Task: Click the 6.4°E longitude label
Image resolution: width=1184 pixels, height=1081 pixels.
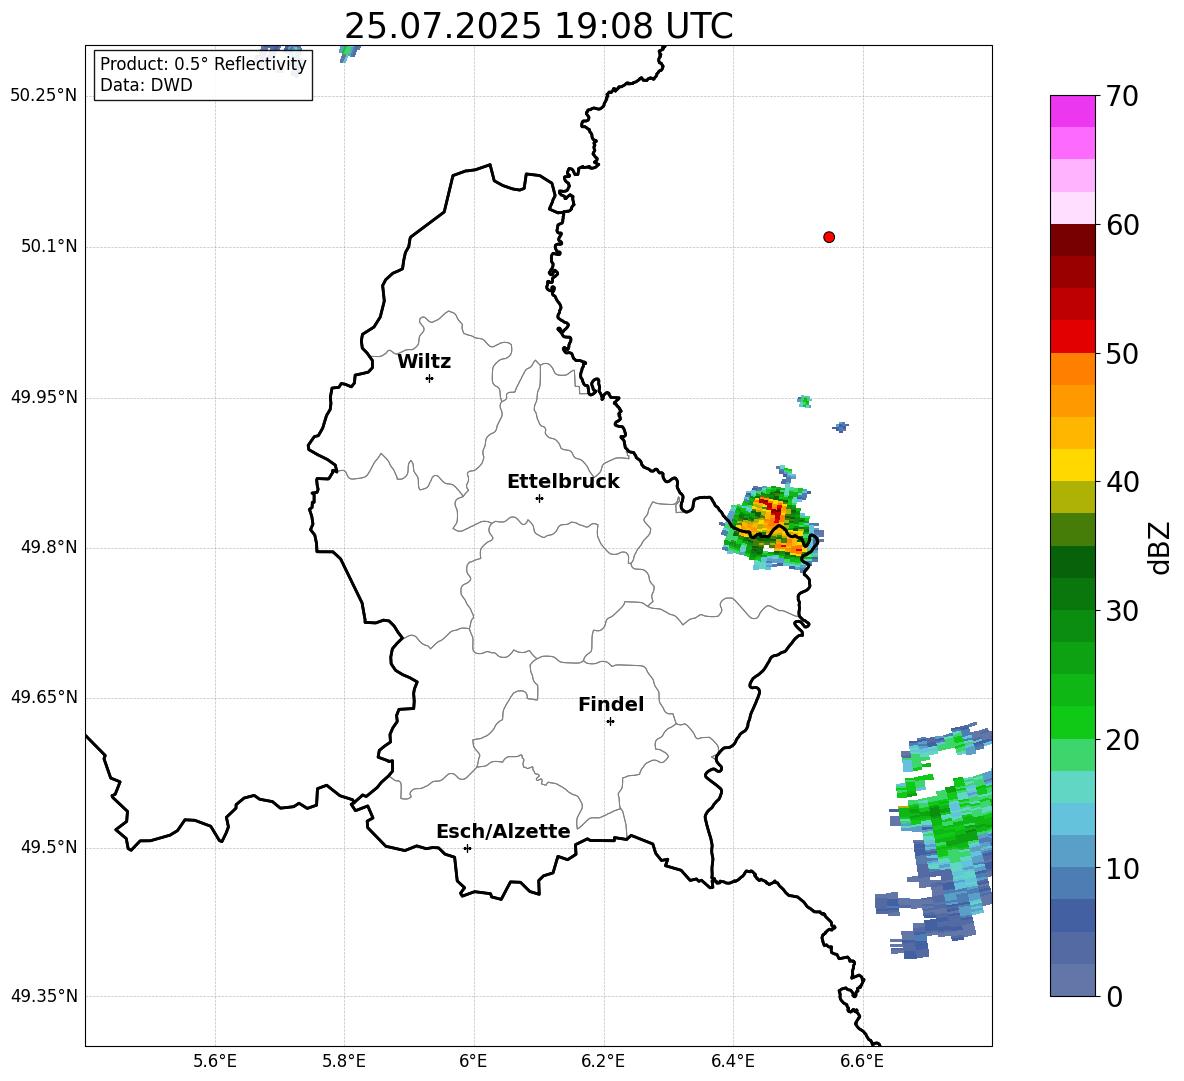Action: (732, 1061)
